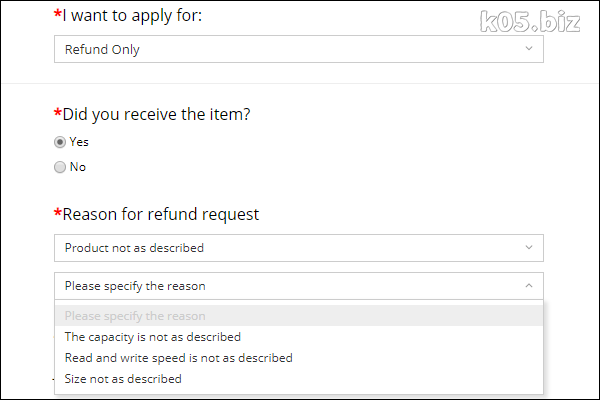This screenshot has height=400, width=600.
Task: Click the down chevron on Product not as described
Action: (528, 247)
